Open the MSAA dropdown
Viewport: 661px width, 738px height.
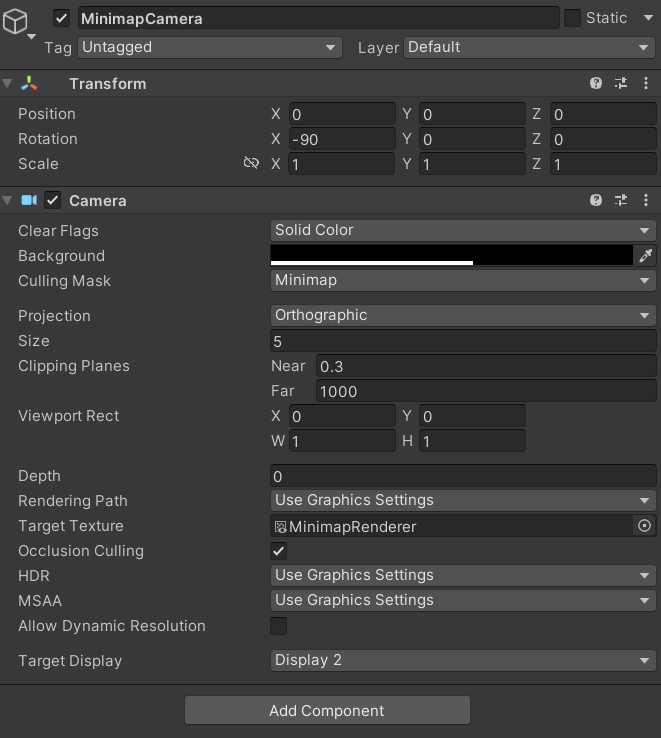(463, 600)
